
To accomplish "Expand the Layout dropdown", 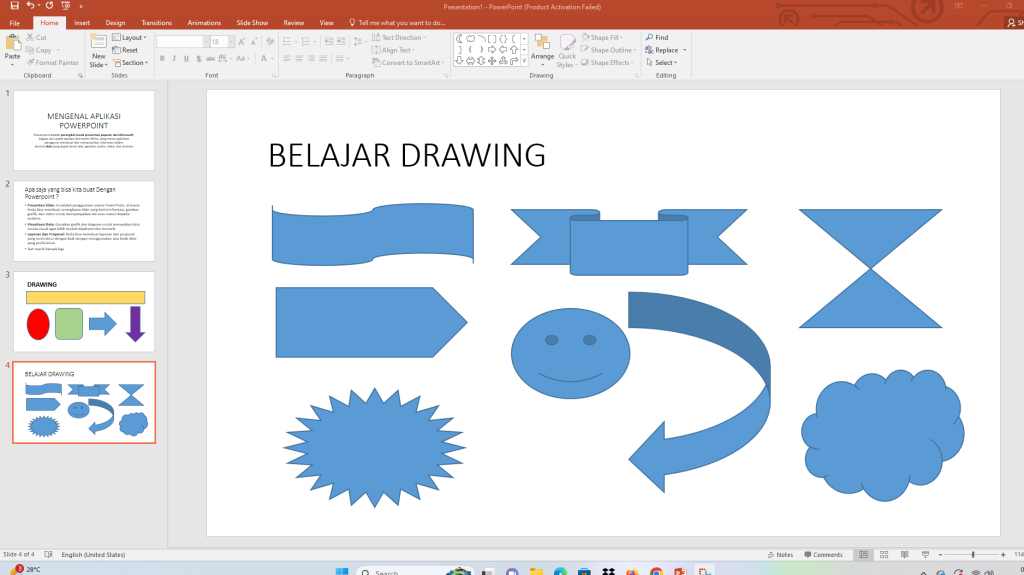I will click(131, 38).
